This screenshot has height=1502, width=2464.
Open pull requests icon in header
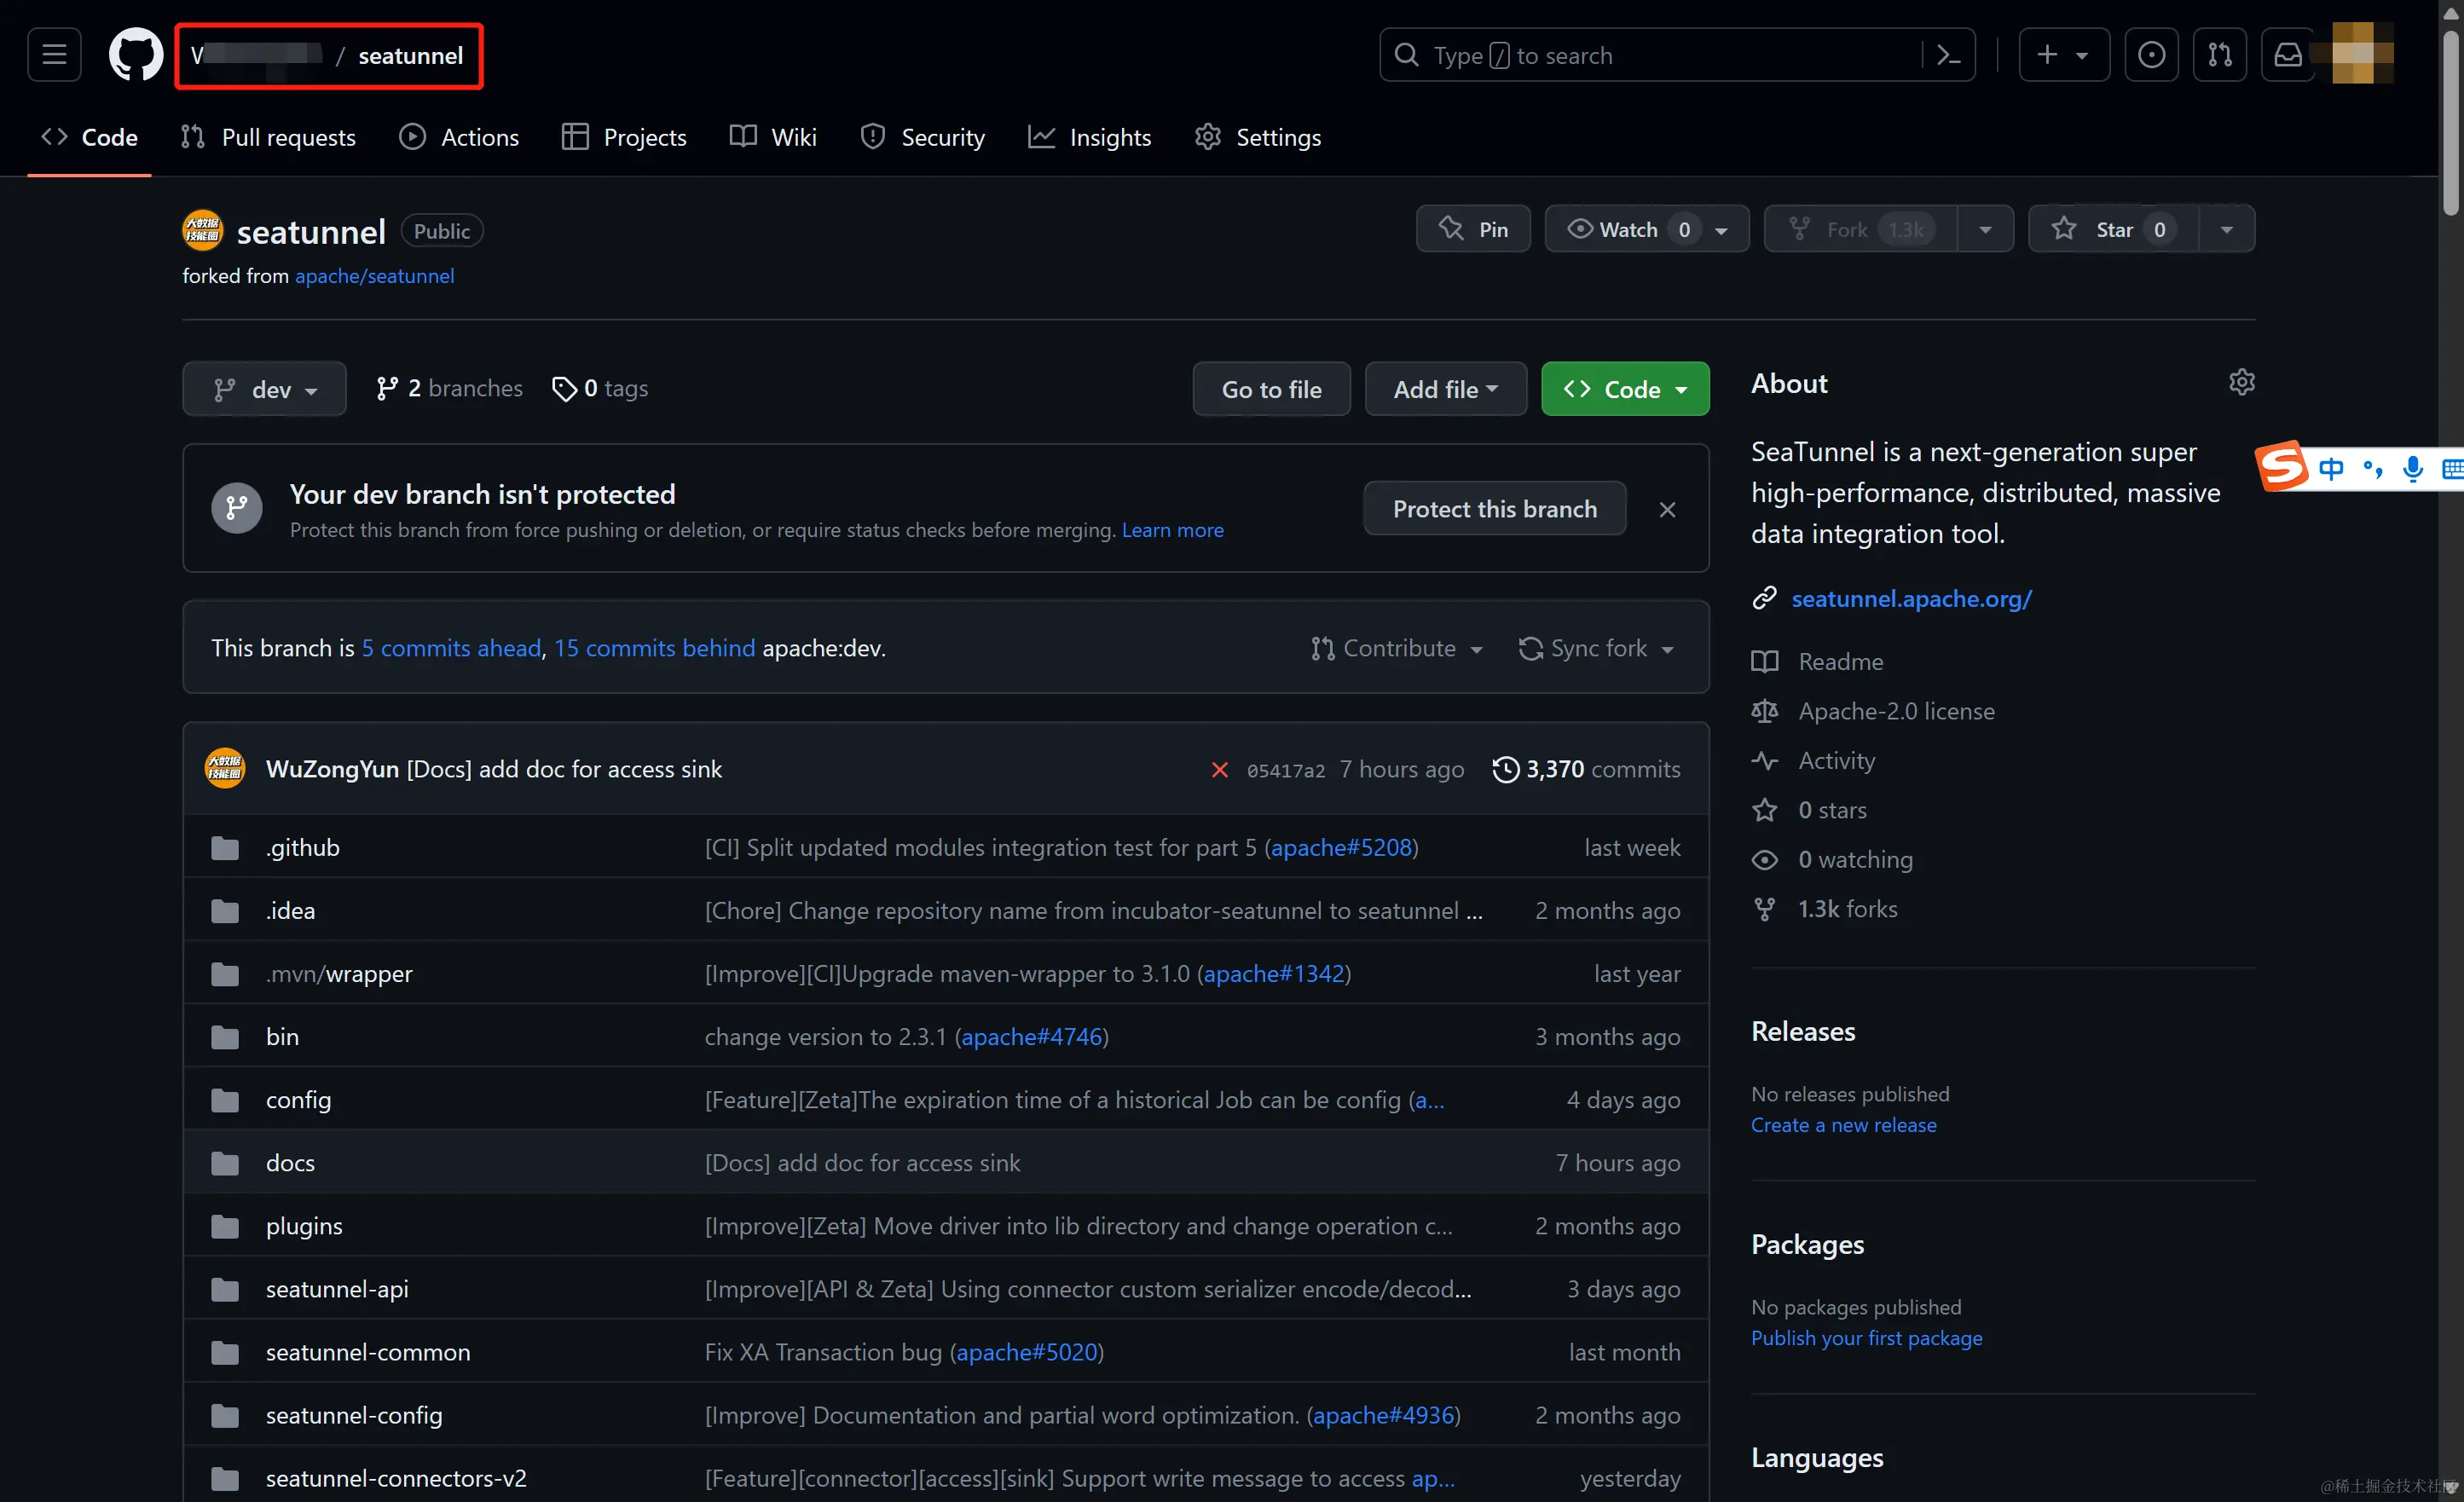pos(2219,55)
